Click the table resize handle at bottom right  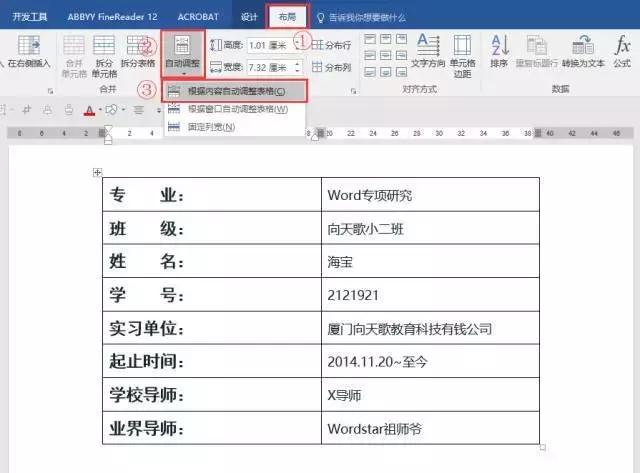542,447
